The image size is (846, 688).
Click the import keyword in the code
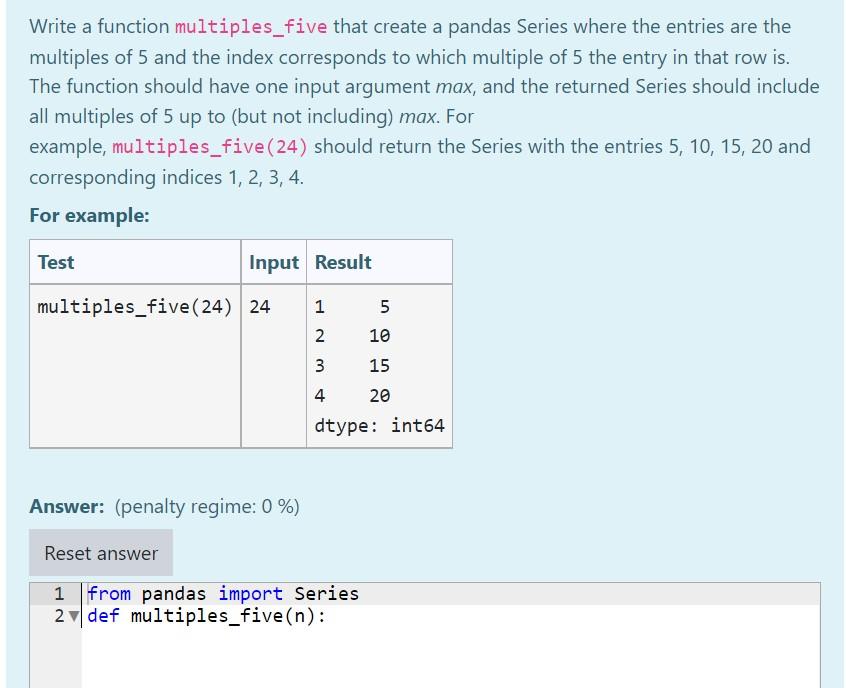(x=250, y=593)
